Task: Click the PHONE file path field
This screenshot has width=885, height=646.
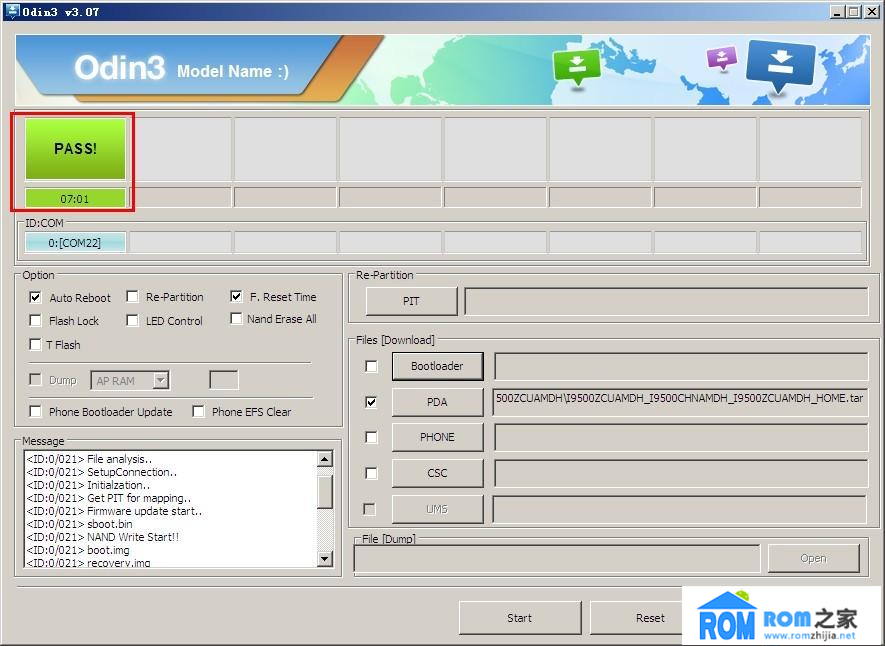Action: (x=681, y=437)
